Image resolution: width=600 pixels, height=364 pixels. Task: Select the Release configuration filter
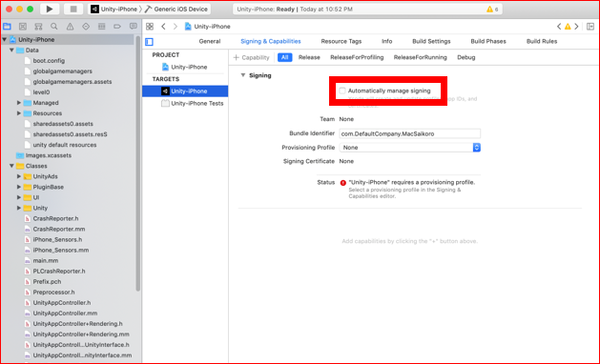tap(309, 57)
